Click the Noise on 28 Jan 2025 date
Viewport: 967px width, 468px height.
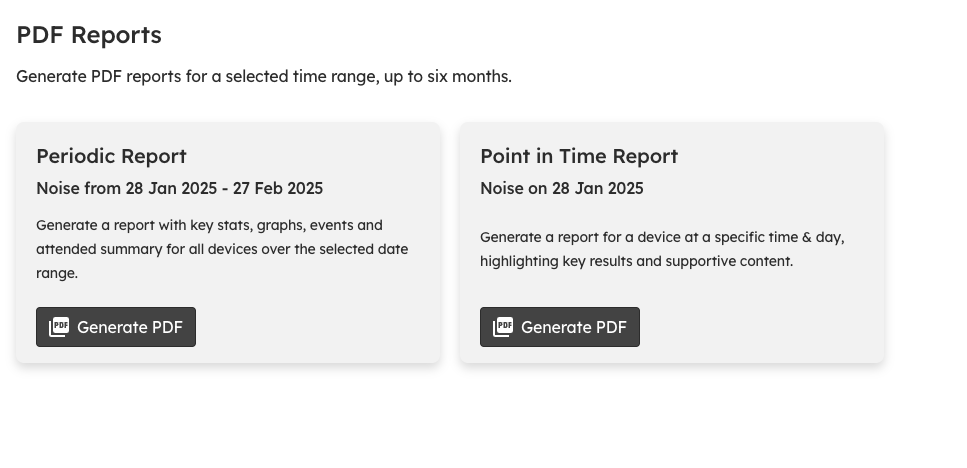tap(562, 188)
